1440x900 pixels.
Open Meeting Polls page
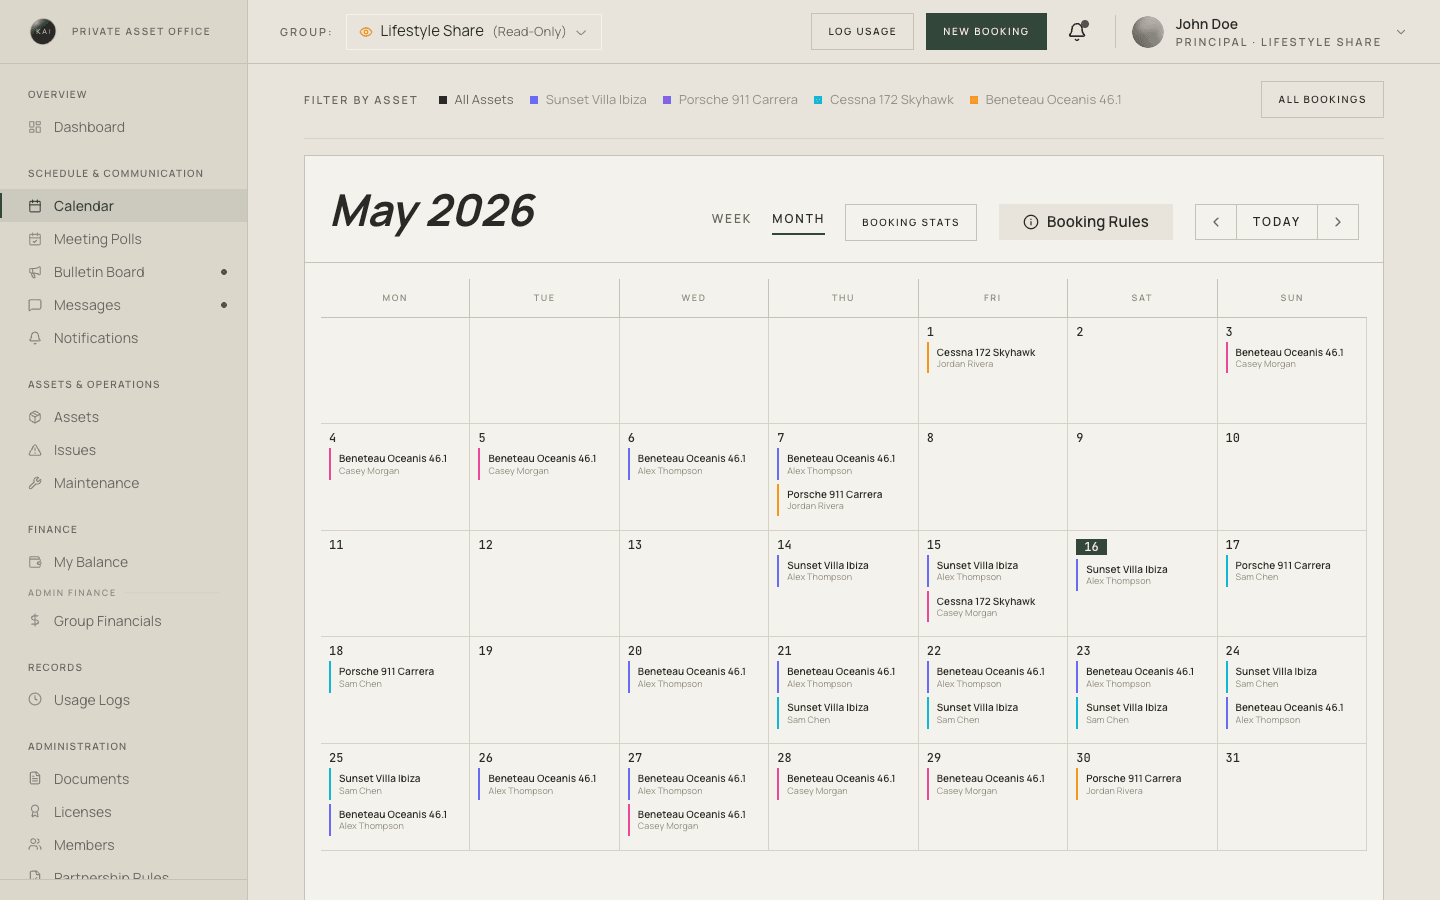tap(124, 239)
